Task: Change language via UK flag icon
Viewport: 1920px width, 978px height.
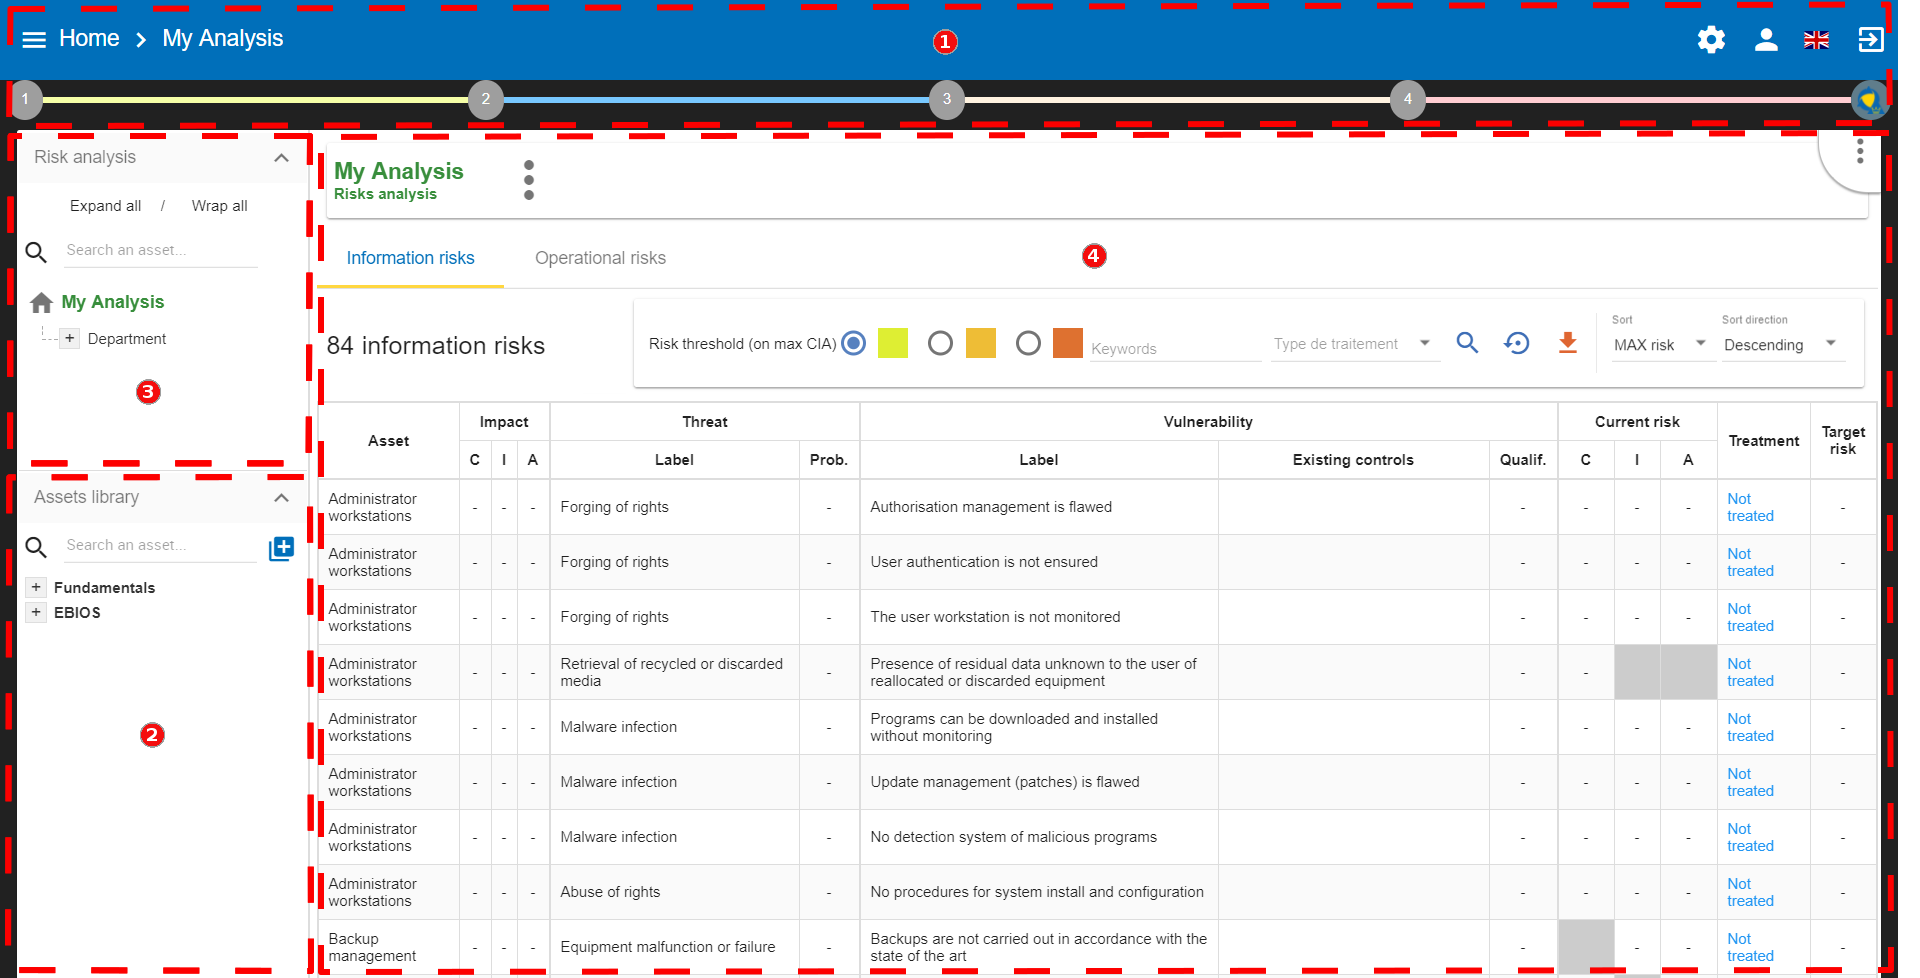Action: pyautogui.click(x=1816, y=40)
